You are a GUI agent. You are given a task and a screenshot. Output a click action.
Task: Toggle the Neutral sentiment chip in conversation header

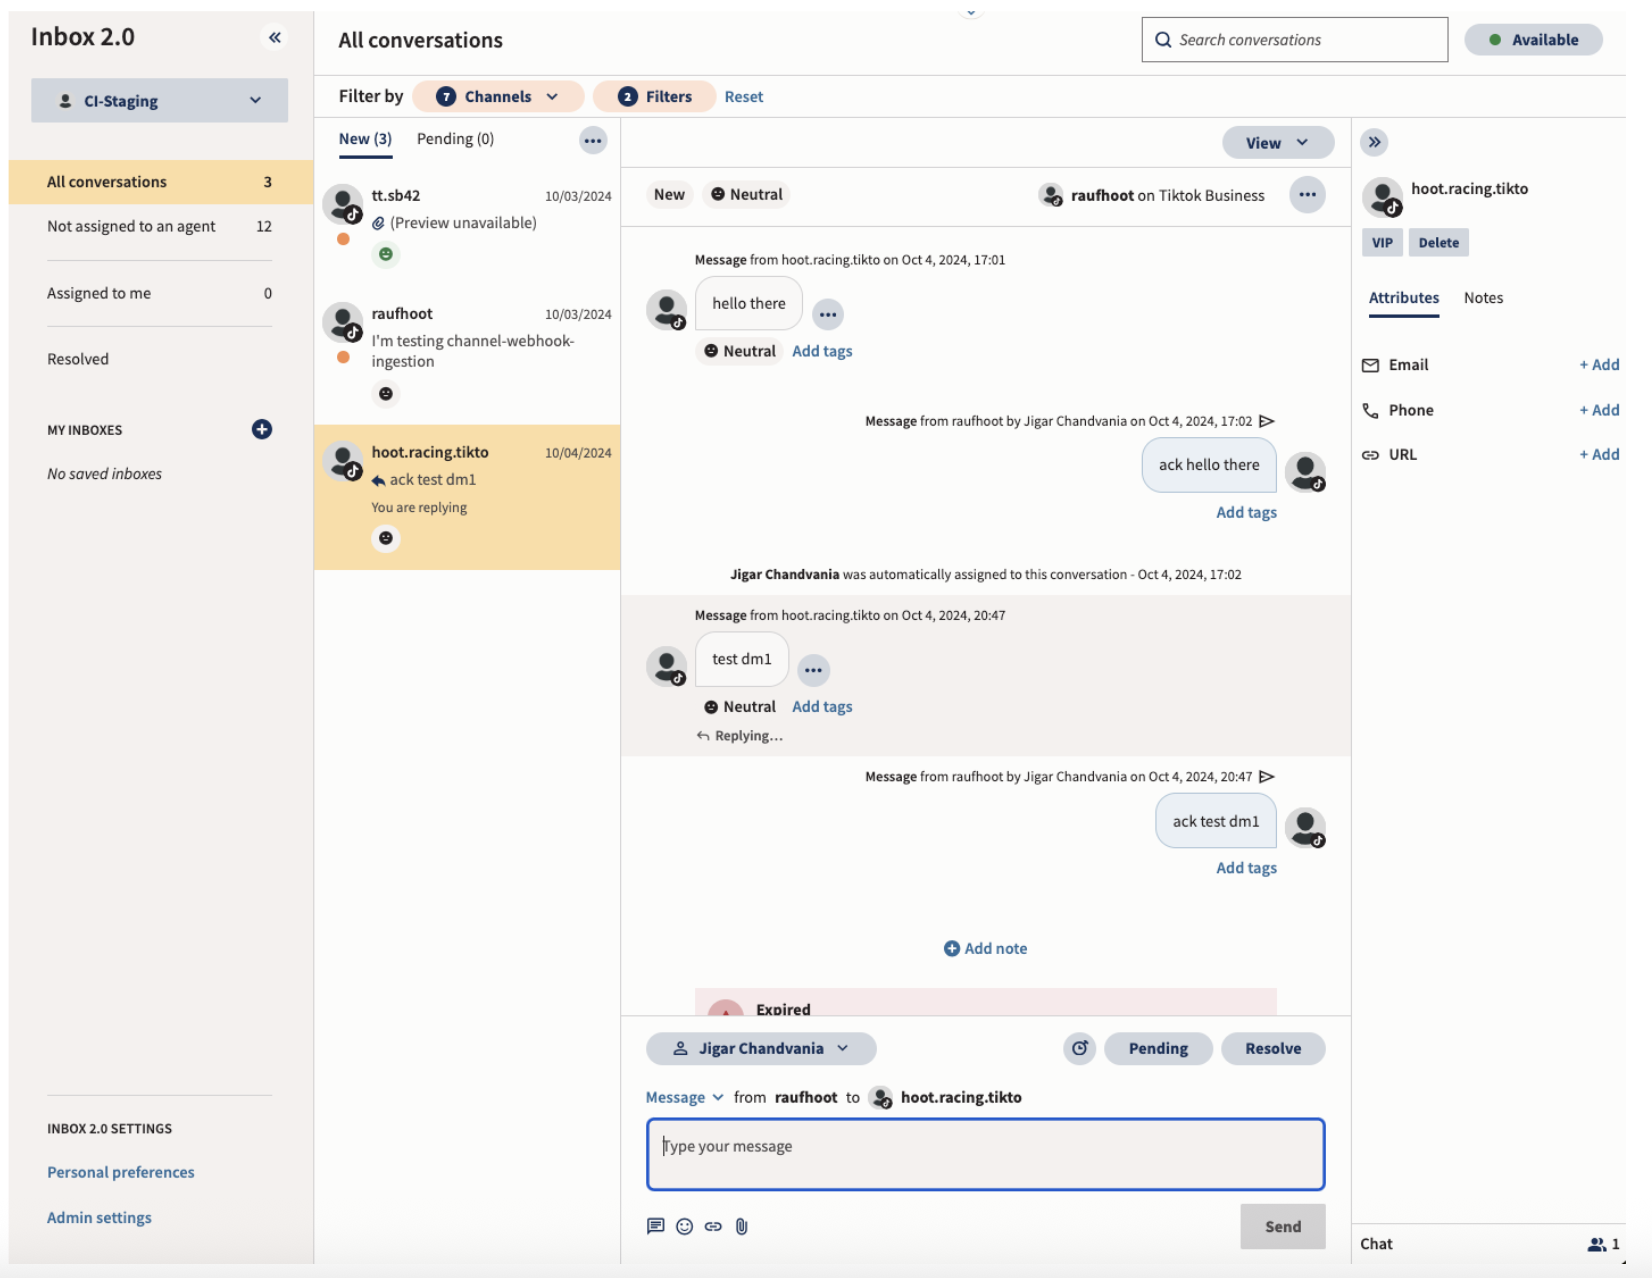[747, 195]
